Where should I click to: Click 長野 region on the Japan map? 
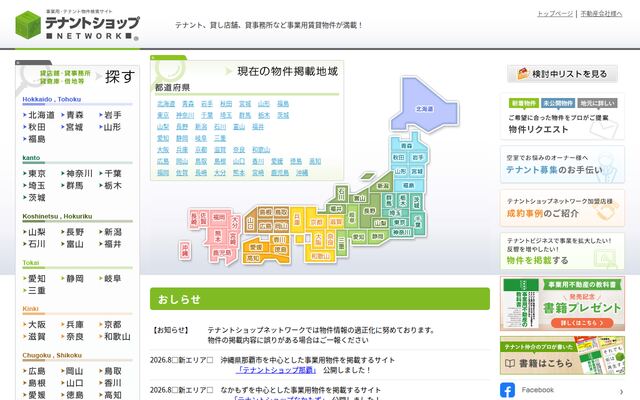click(369, 211)
